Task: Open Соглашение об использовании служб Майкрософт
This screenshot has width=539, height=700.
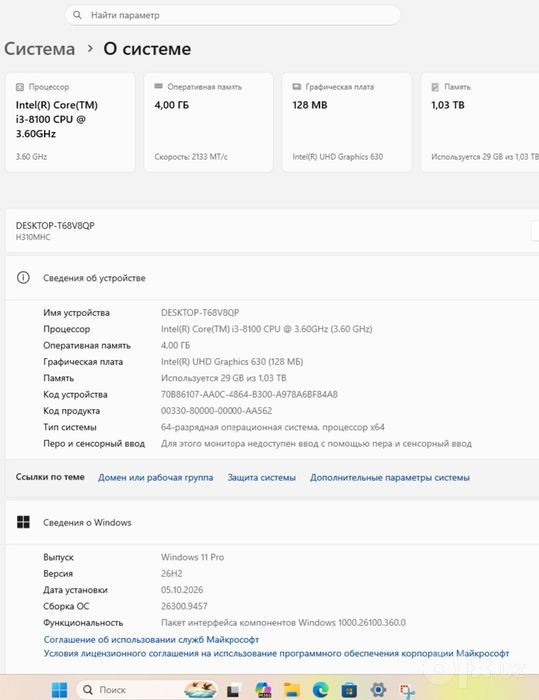Action: 151,639
